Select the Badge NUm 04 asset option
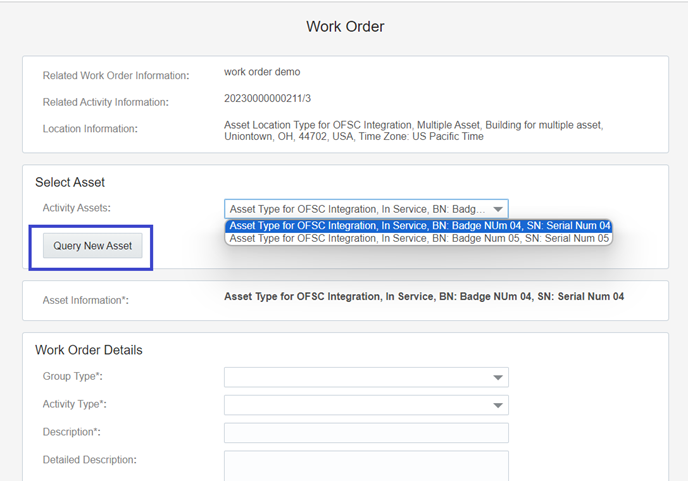 (419, 226)
